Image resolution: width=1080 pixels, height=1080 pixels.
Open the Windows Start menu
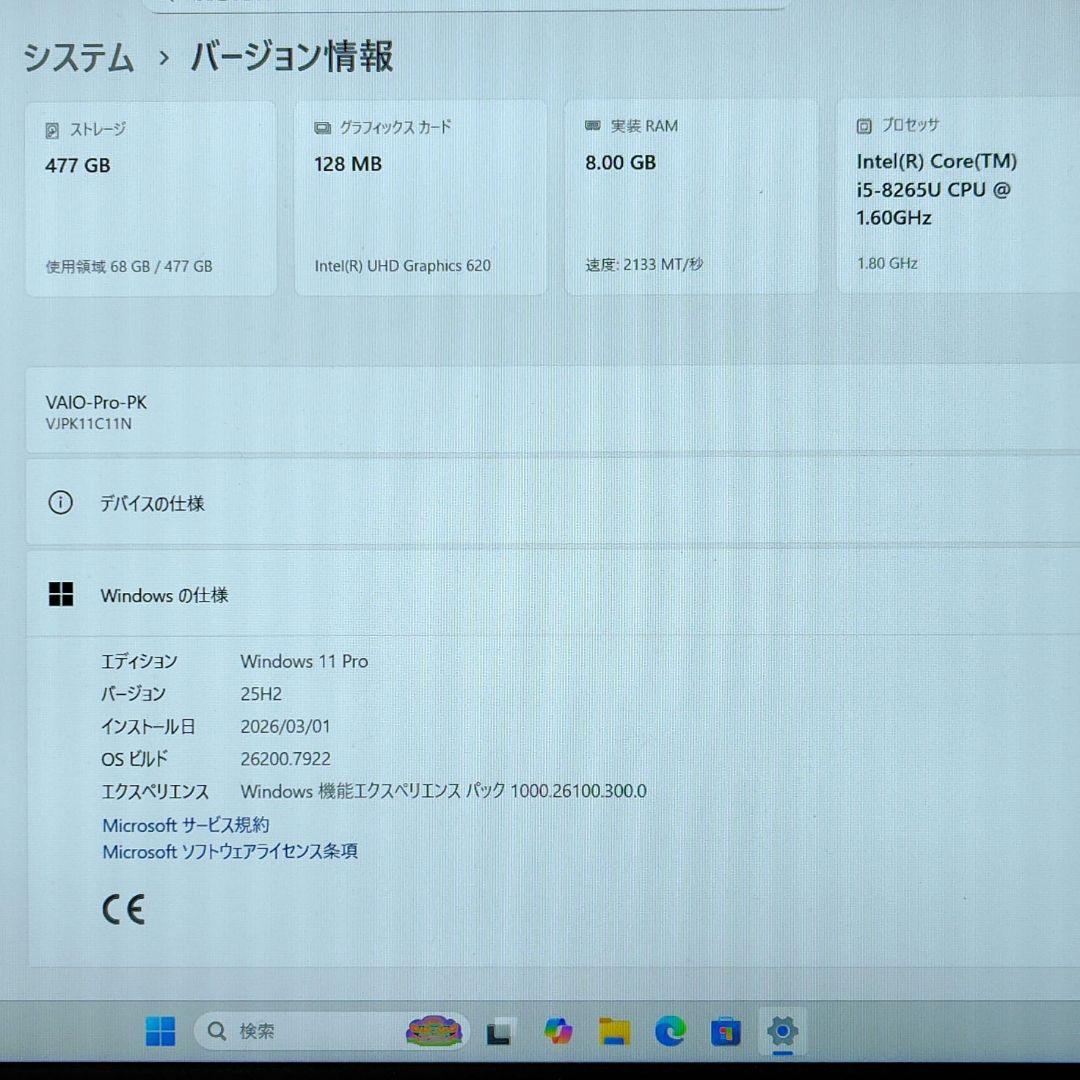[x=160, y=1031]
